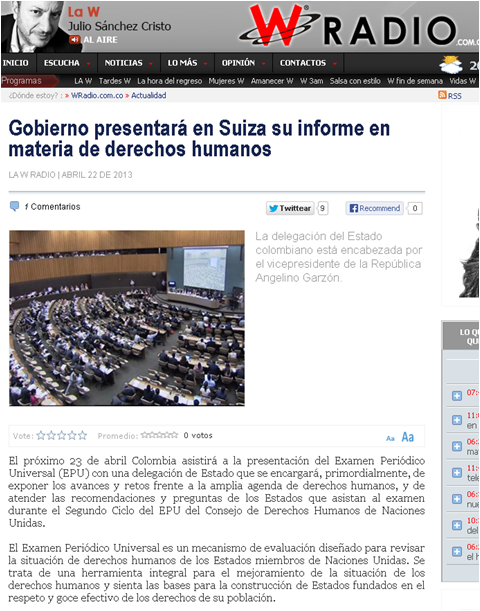Click the Facebook count box showing 0
This screenshot has width=480, height=611.
pyautogui.click(x=415, y=208)
